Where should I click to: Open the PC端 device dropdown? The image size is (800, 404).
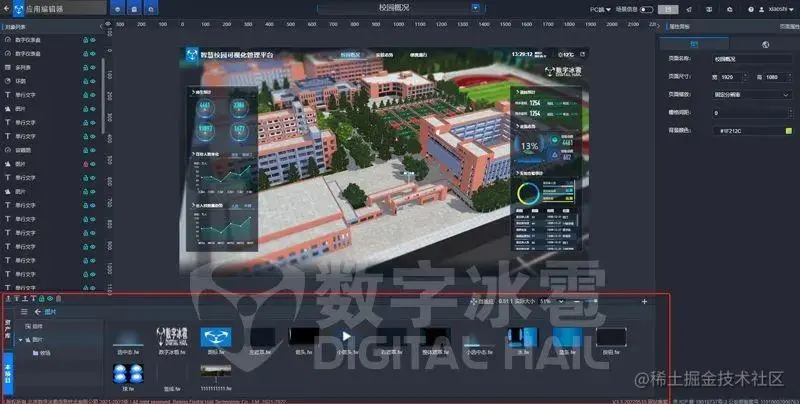click(x=601, y=9)
